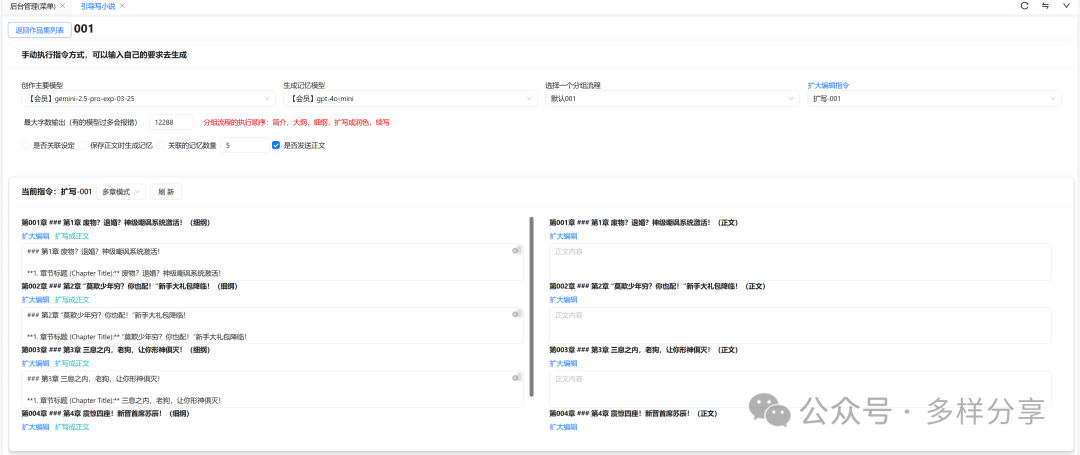The image size is (1080, 455).
Task: Click the small icon inside chapter 1 outline box
Action: tap(515, 251)
